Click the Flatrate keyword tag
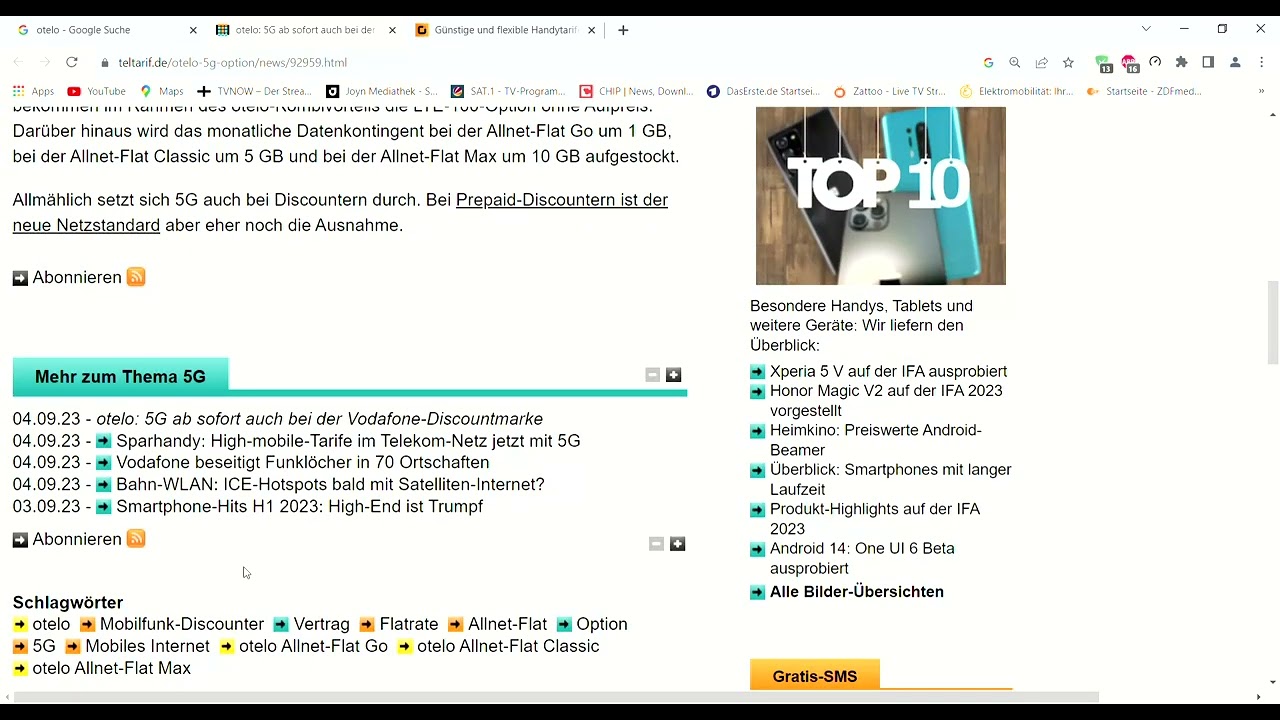 (x=409, y=624)
